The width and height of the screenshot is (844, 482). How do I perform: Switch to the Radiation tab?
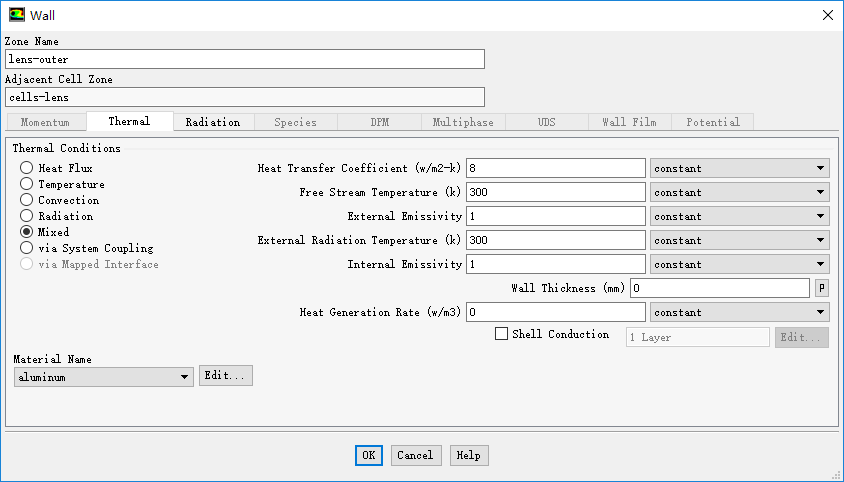(x=213, y=122)
